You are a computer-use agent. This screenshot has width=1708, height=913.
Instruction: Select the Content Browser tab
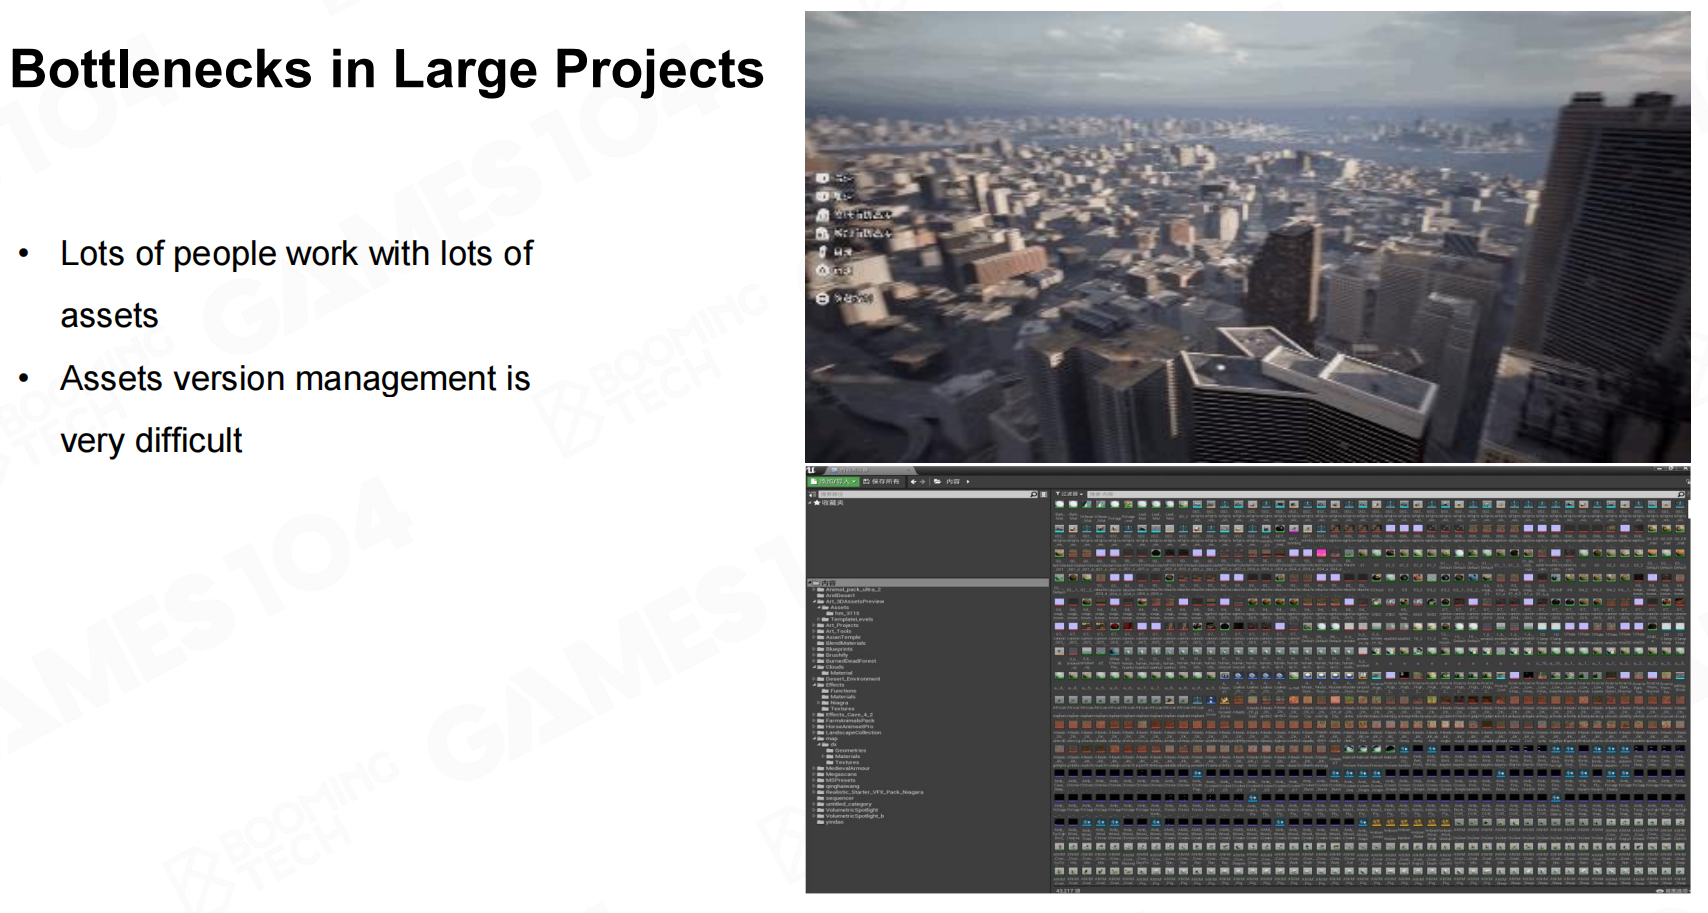click(x=852, y=470)
